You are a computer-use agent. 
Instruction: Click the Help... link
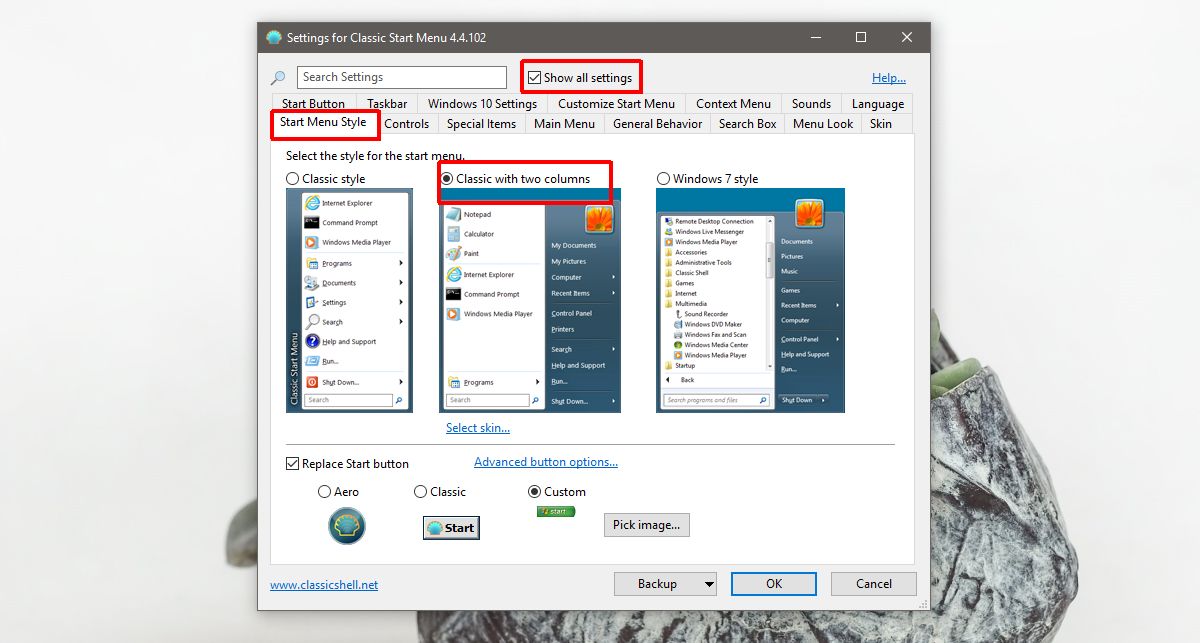pos(889,78)
